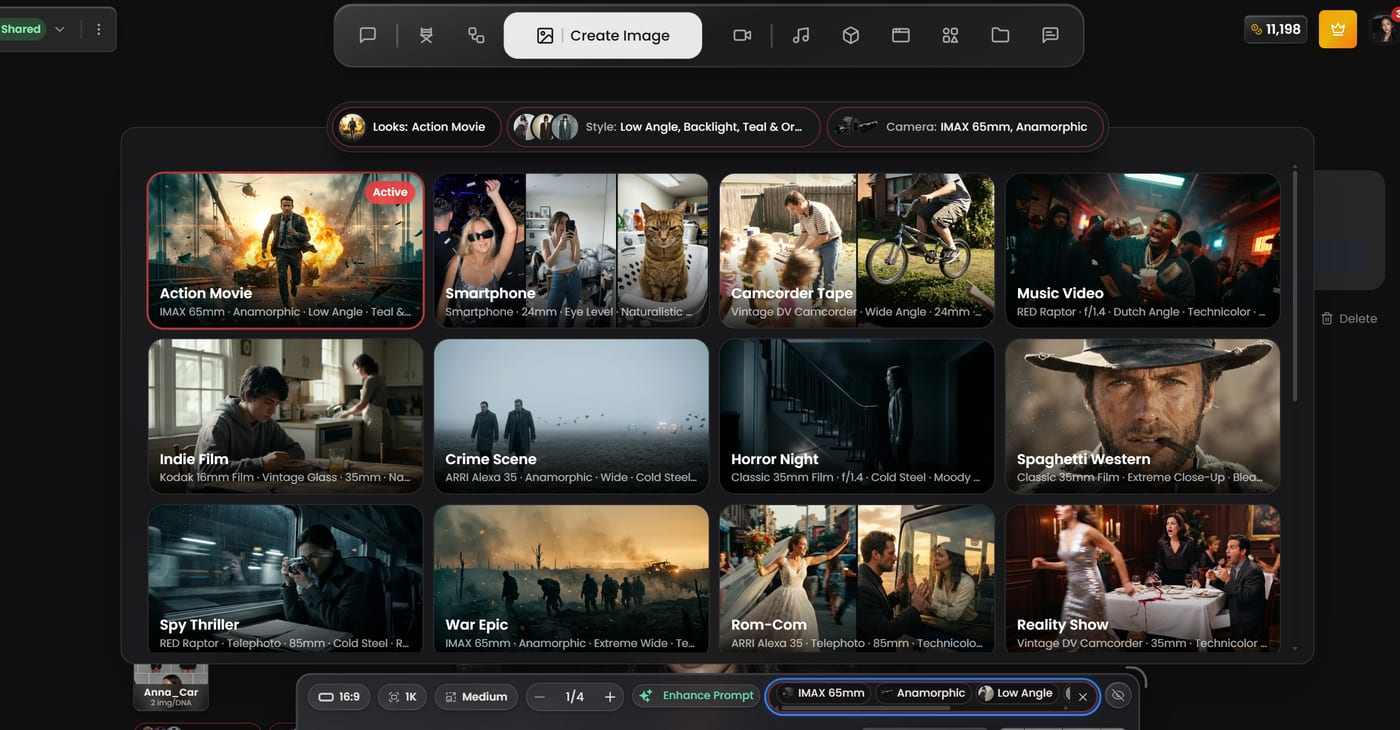
Task: Clear style chips with the X button
Action: pos(1082,697)
